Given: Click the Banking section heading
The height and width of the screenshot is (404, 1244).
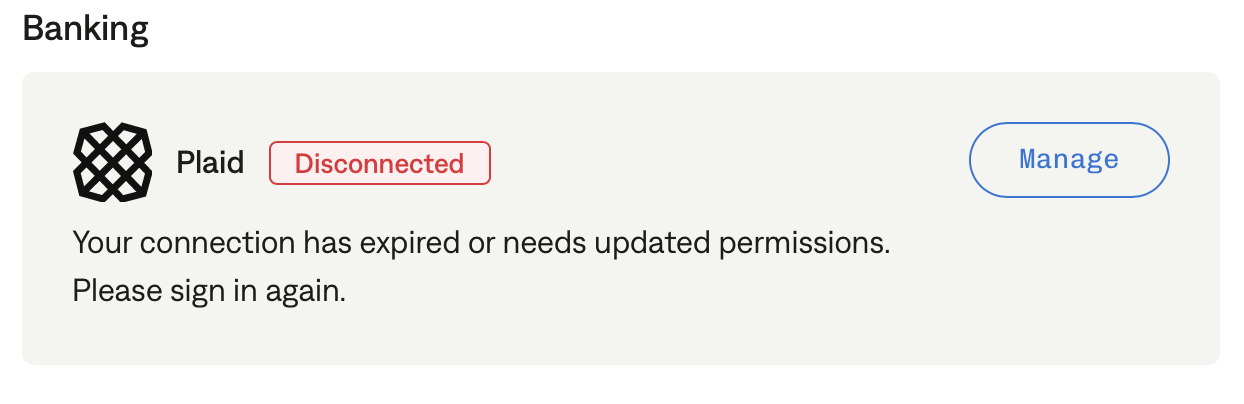Looking at the screenshot, I should point(86,29).
